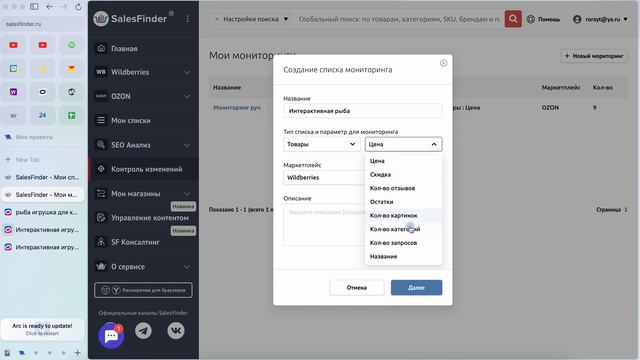Image resolution: width=640 pixels, height=360 pixels.
Task: Open Мониторинг руч list link
Action: click(237, 108)
